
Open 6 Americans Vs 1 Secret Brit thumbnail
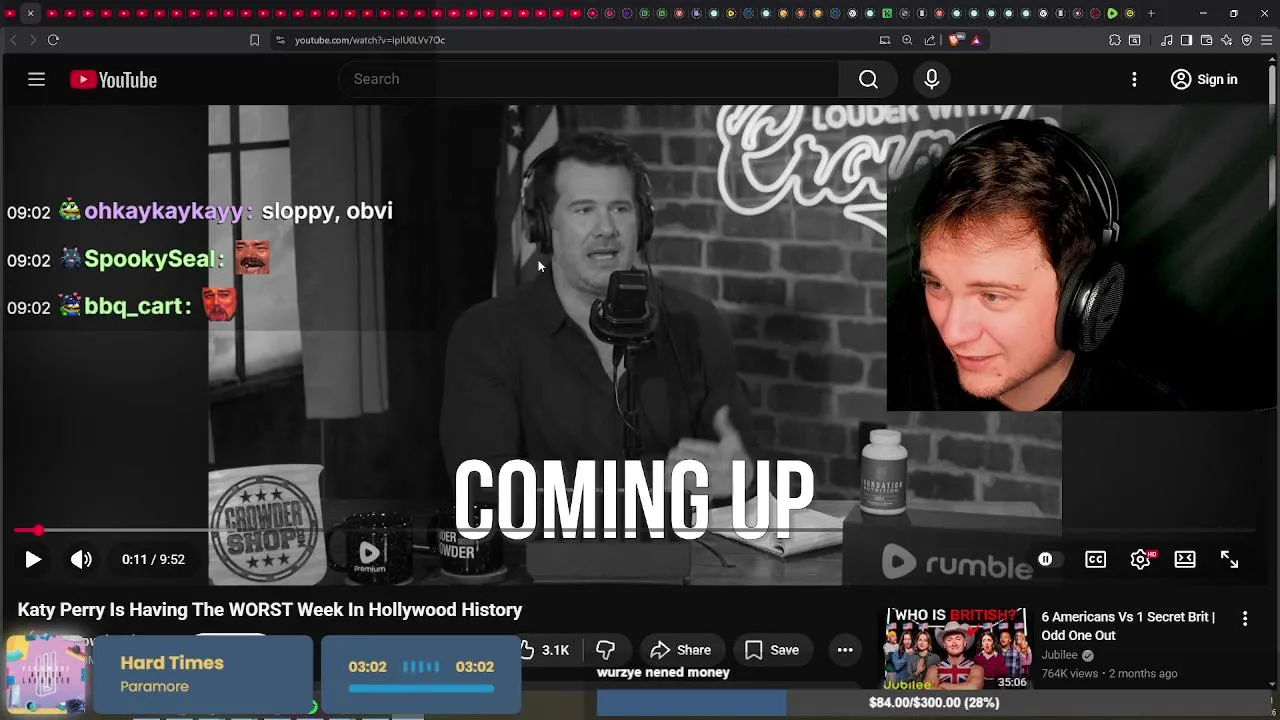click(957, 648)
